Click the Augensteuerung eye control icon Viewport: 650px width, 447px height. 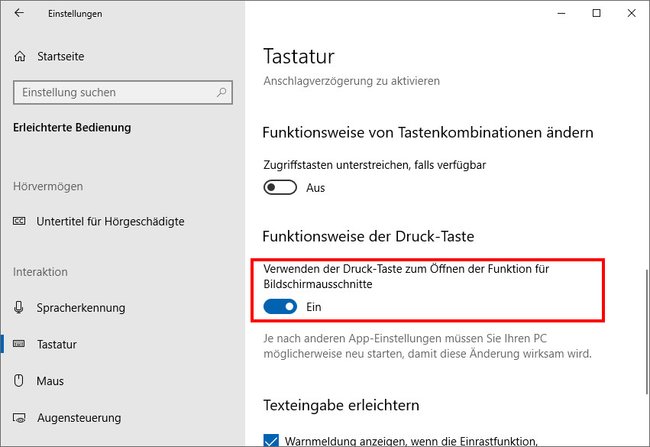(19, 418)
